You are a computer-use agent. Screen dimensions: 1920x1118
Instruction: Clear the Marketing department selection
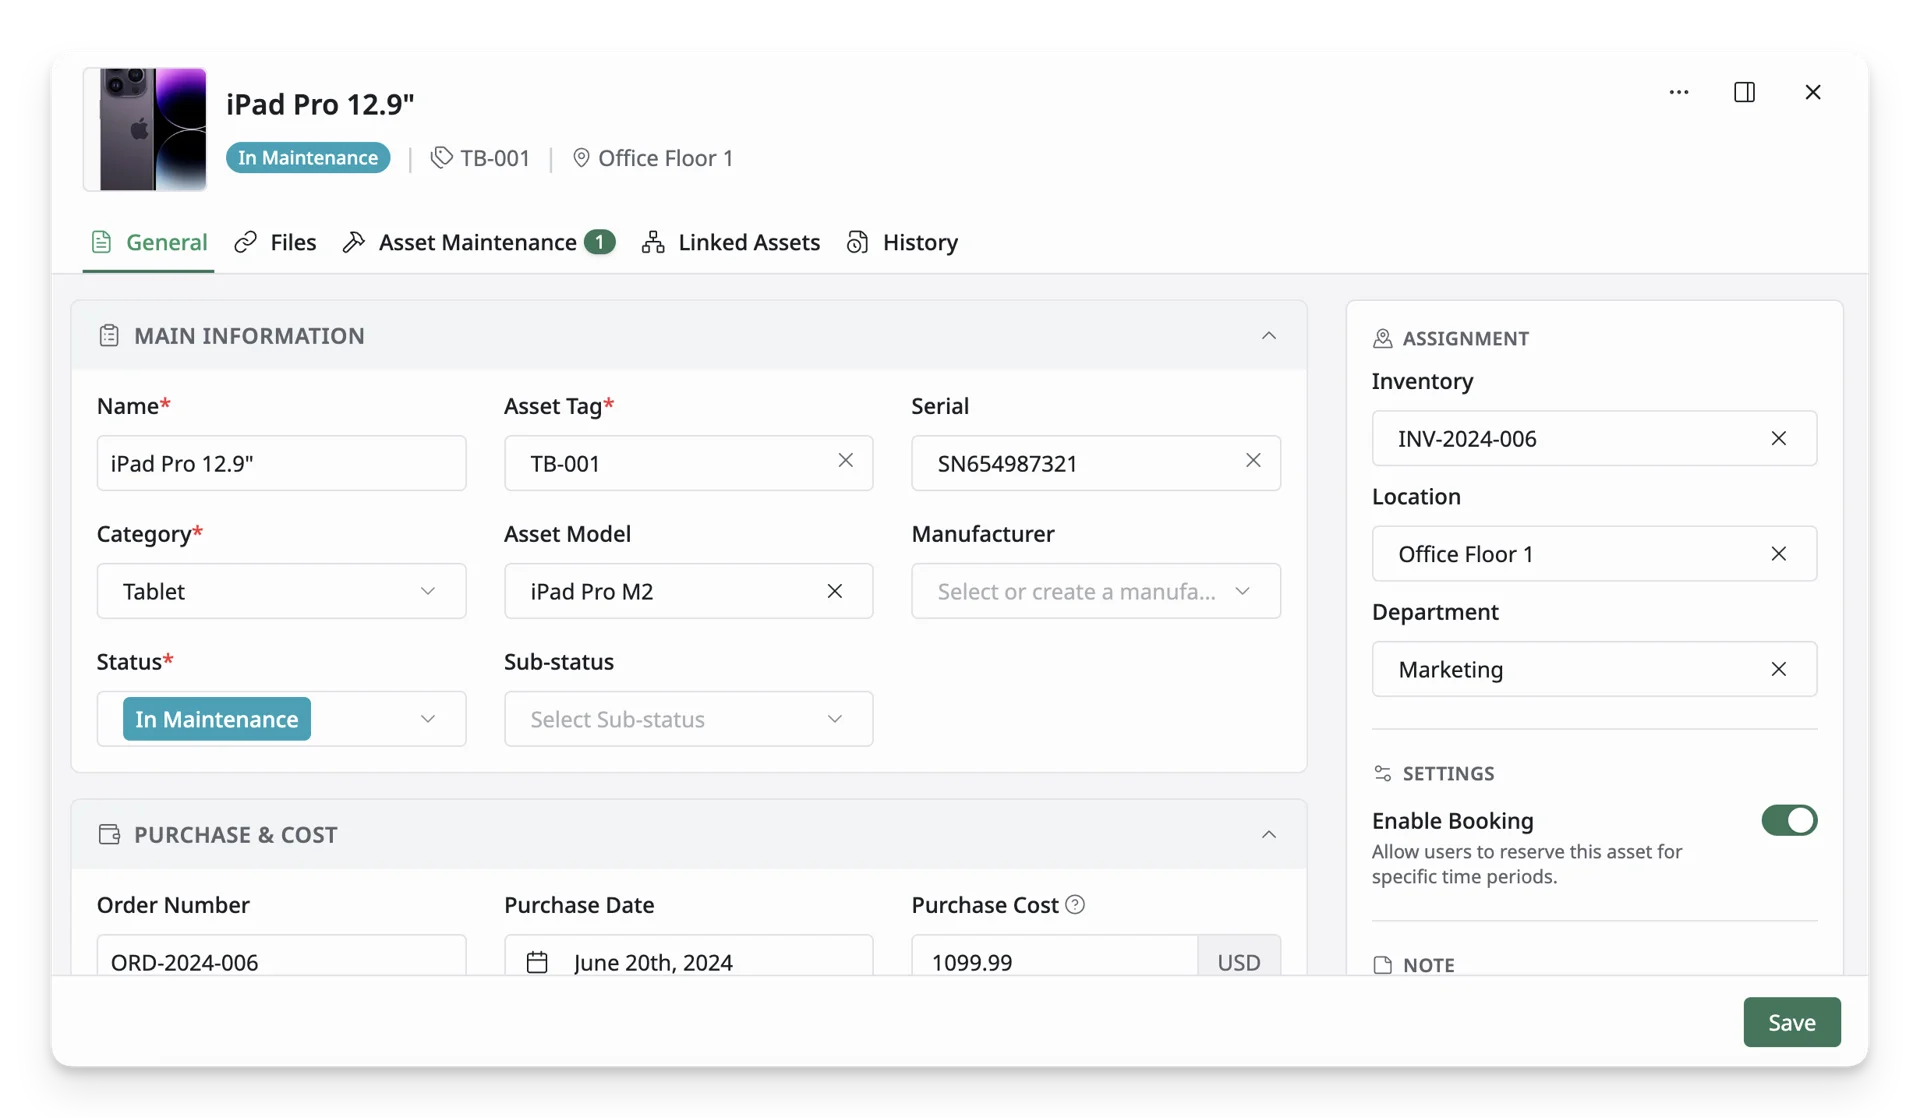pos(1779,669)
